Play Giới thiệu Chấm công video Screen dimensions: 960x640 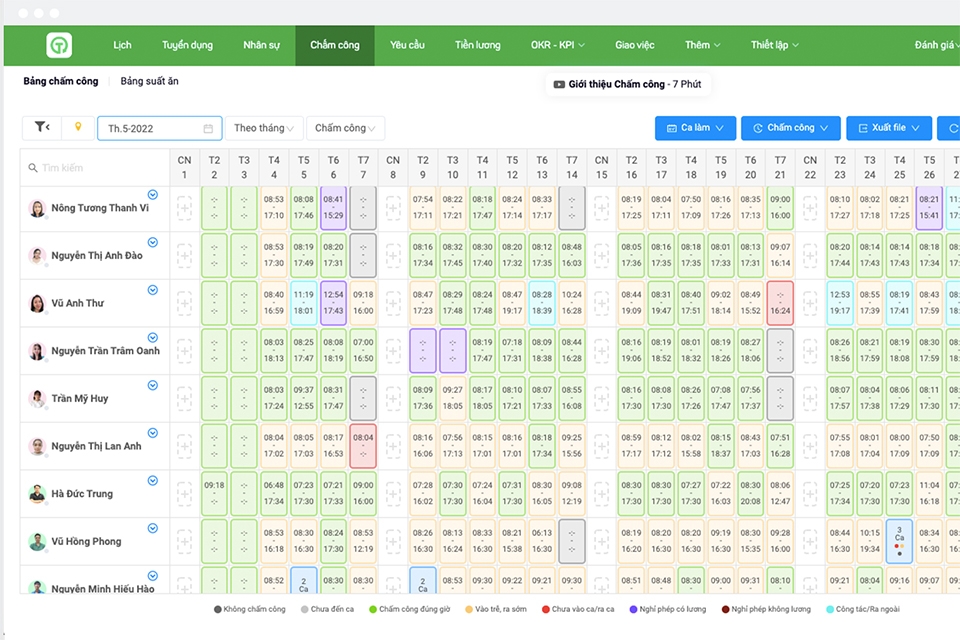pyautogui.click(x=628, y=85)
